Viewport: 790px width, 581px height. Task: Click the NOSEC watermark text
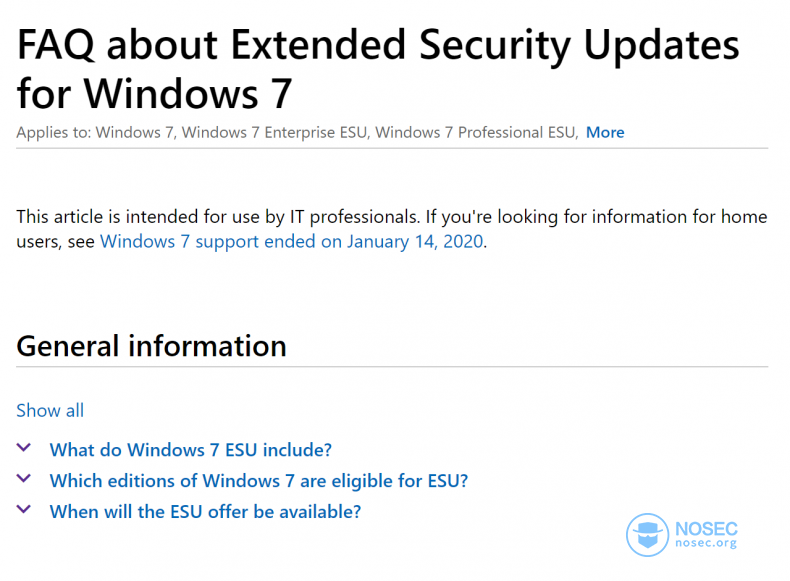click(706, 529)
